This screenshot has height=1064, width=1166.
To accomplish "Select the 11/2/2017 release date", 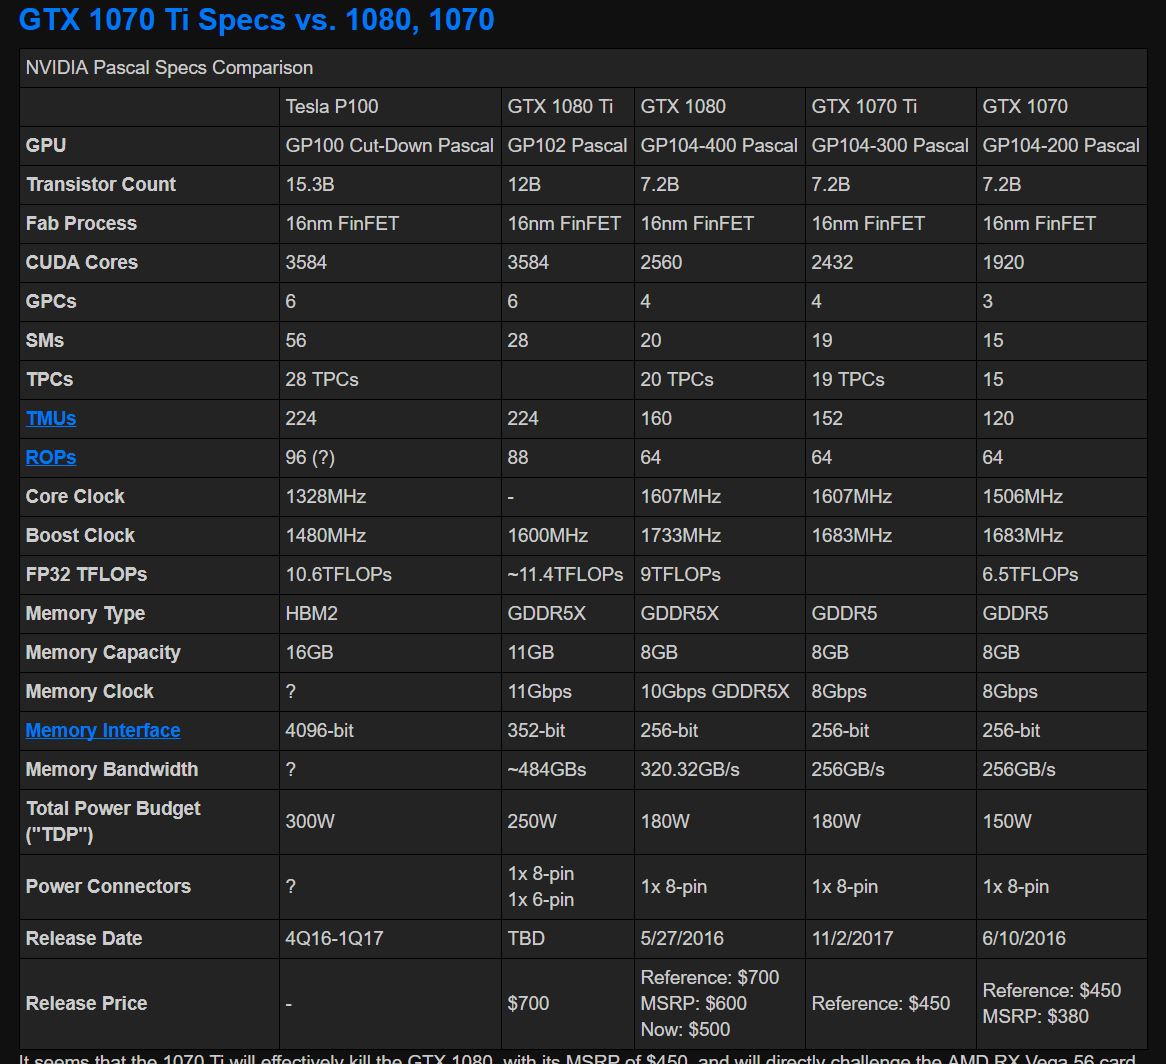I will (x=852, y=938).
